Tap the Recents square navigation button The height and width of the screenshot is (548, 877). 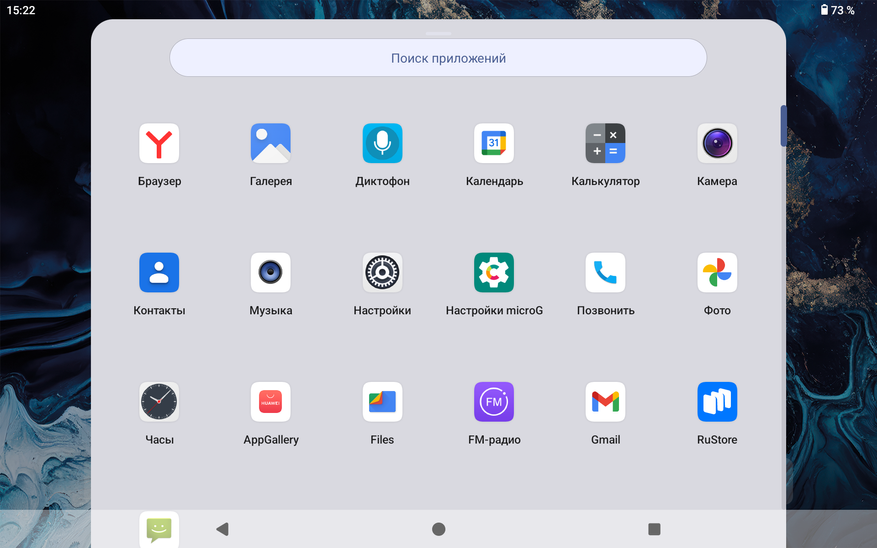click(654, 529)
